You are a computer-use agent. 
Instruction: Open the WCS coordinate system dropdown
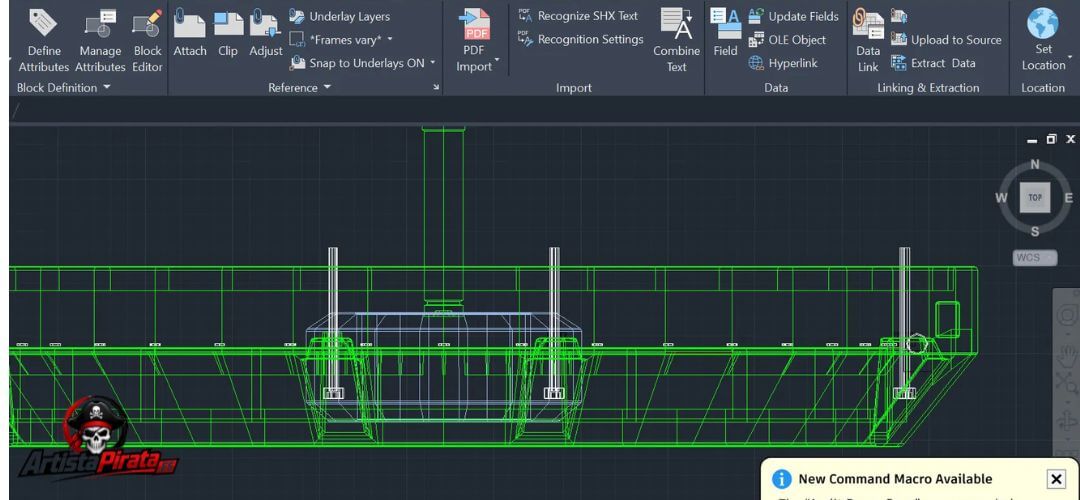click(1035, 258)
